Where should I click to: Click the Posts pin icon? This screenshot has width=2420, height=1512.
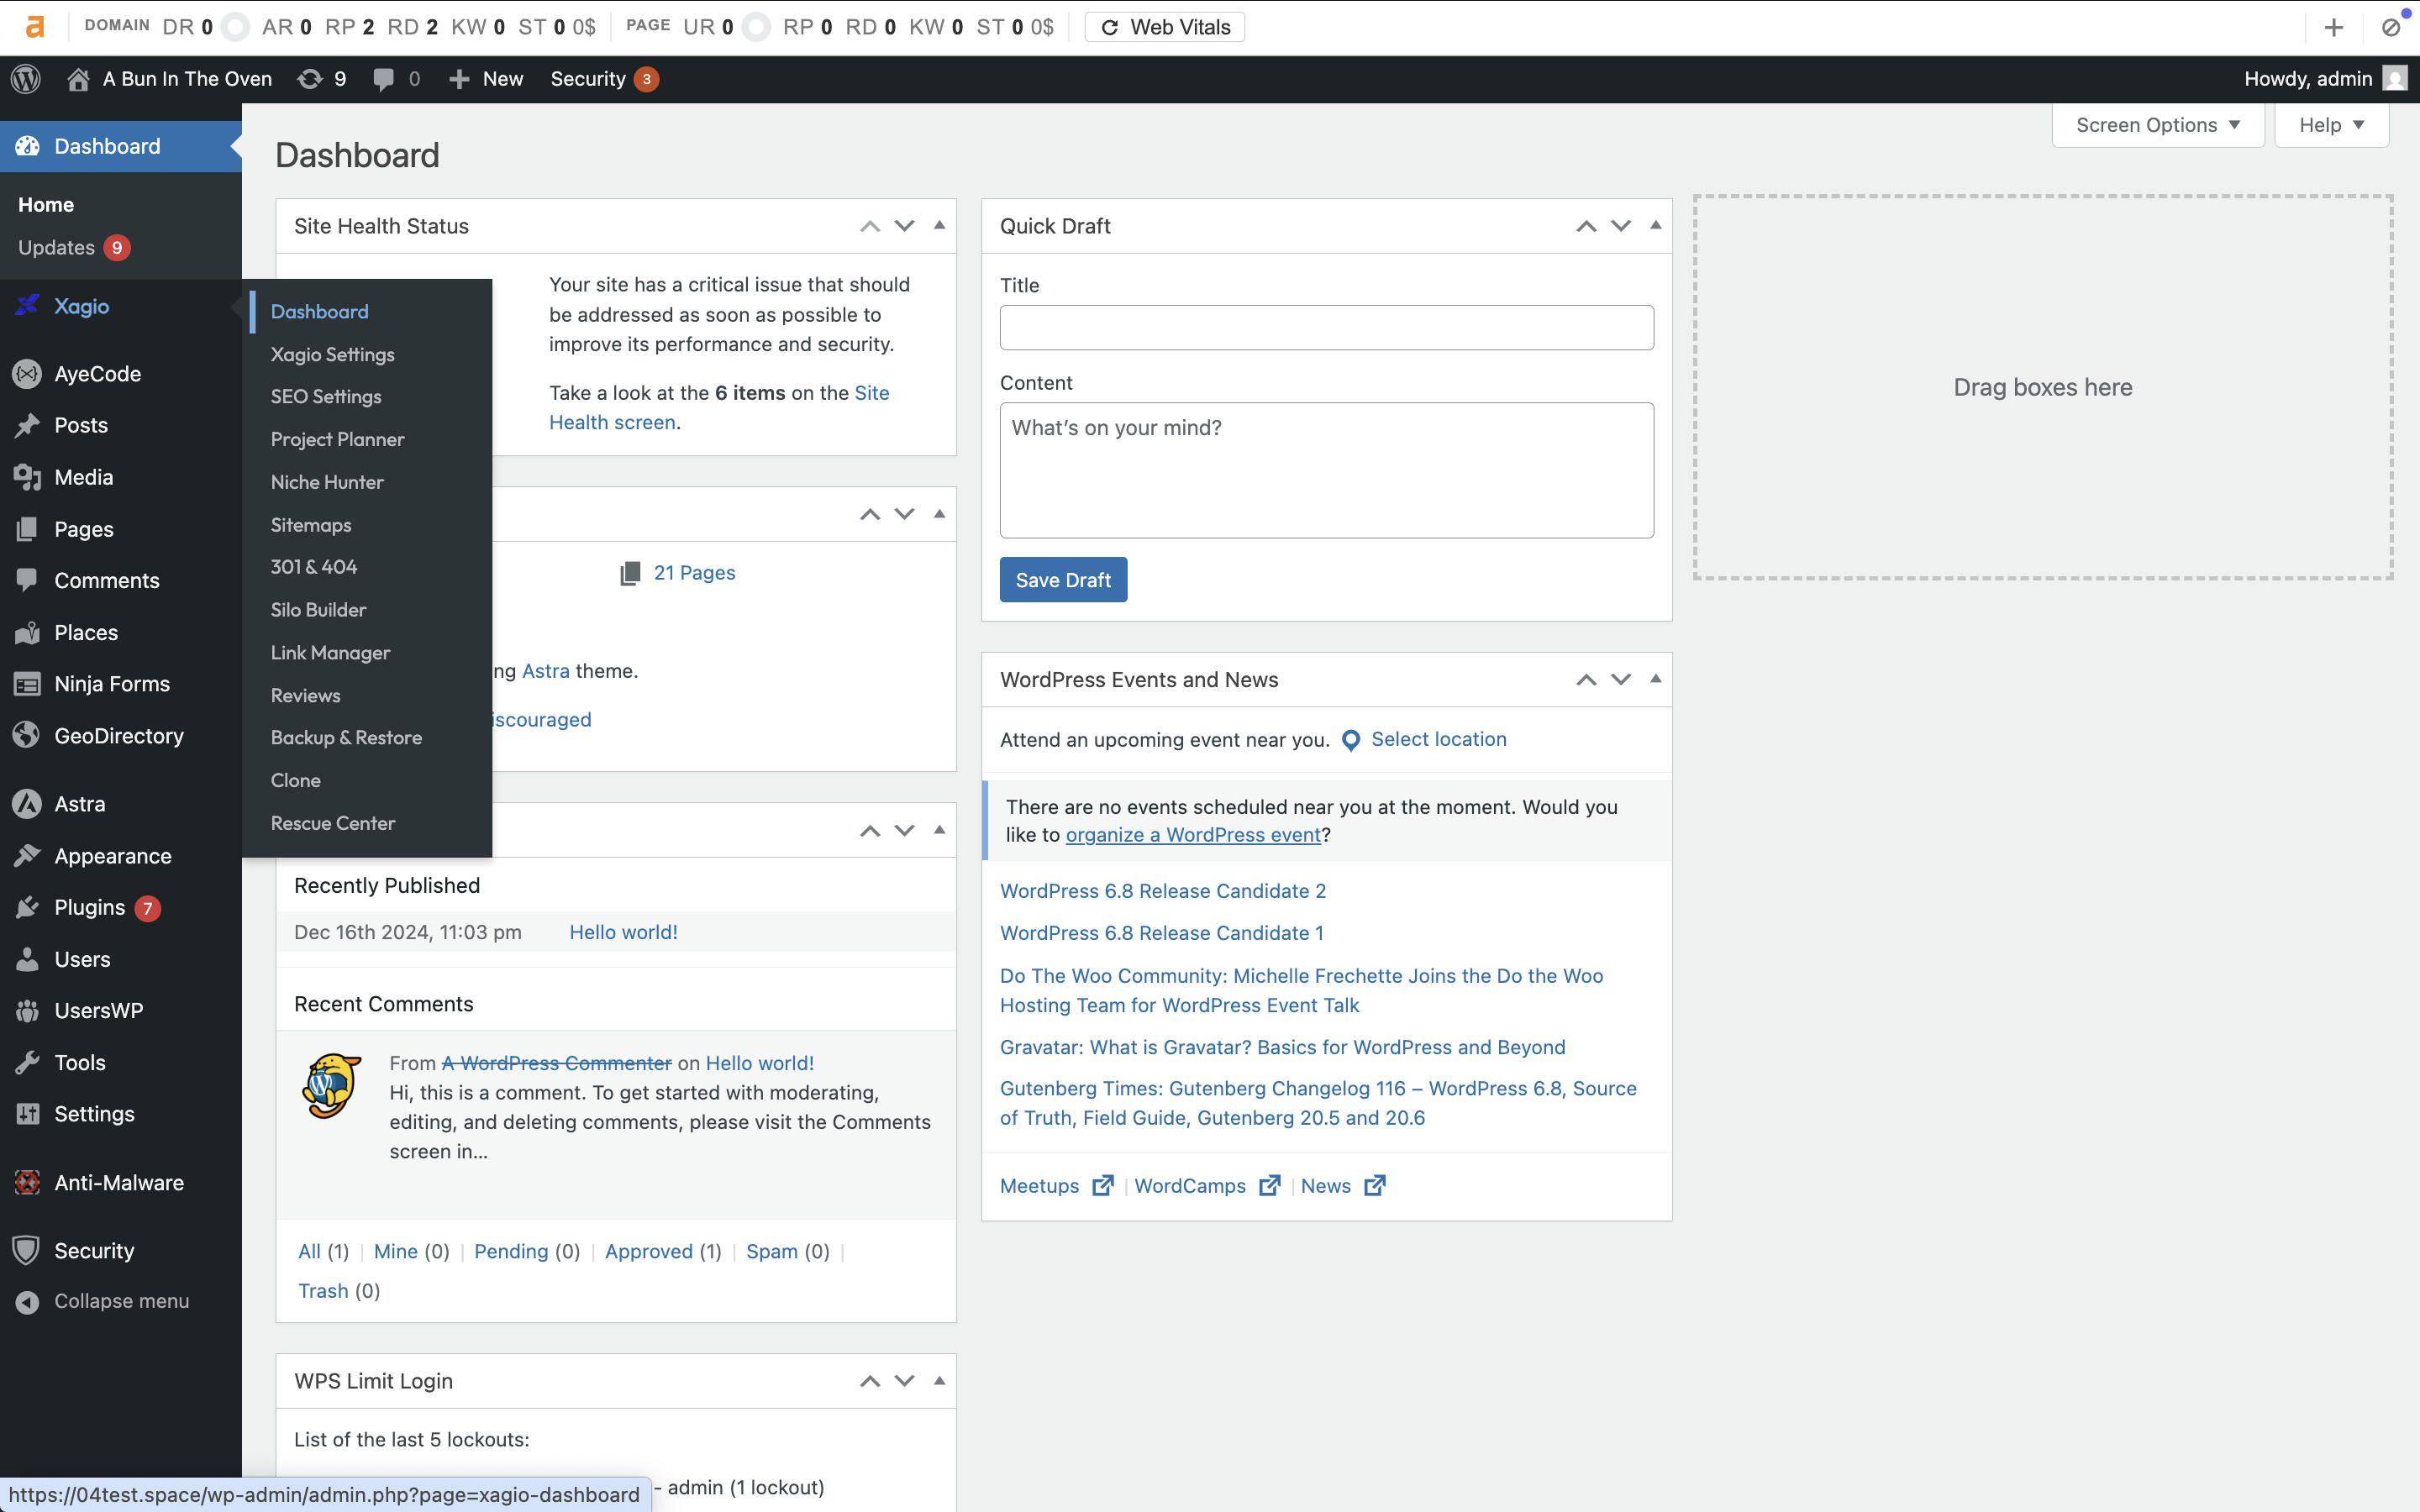point(27,426)
